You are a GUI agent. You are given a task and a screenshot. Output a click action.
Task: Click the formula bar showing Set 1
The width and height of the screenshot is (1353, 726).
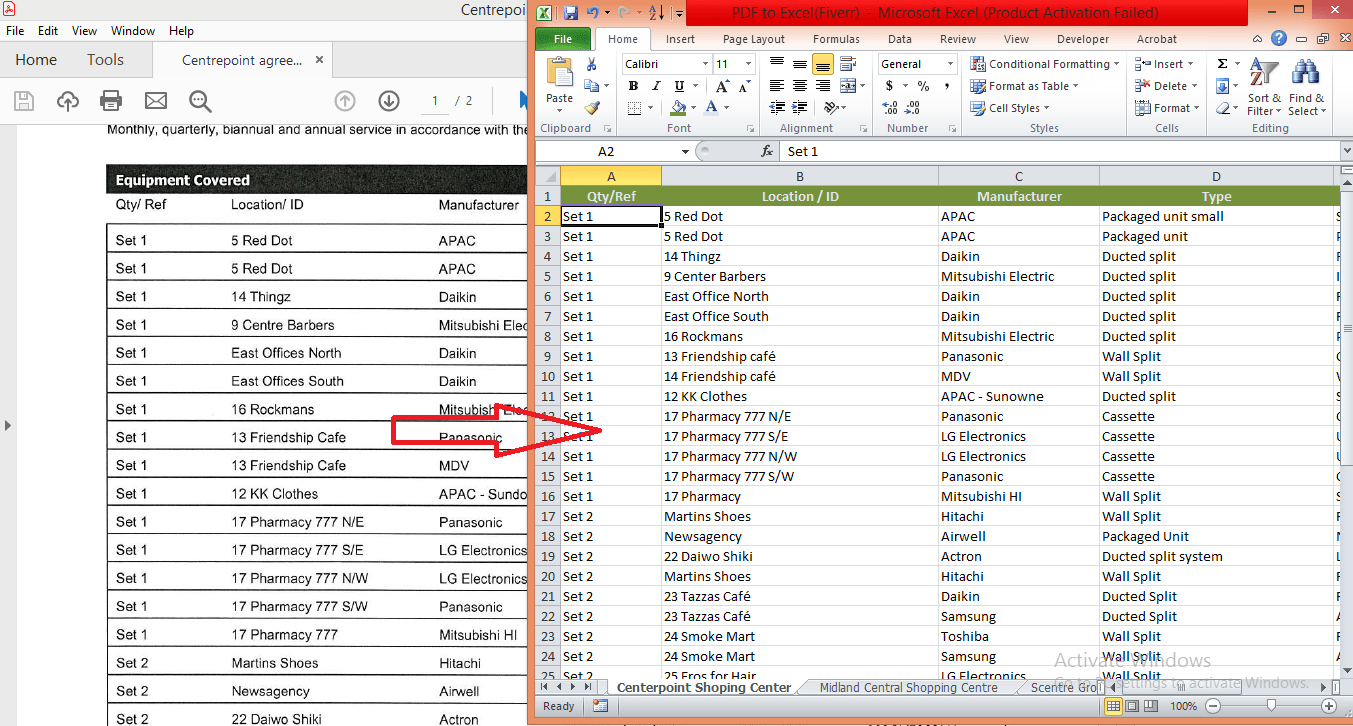pos(1058,151)
